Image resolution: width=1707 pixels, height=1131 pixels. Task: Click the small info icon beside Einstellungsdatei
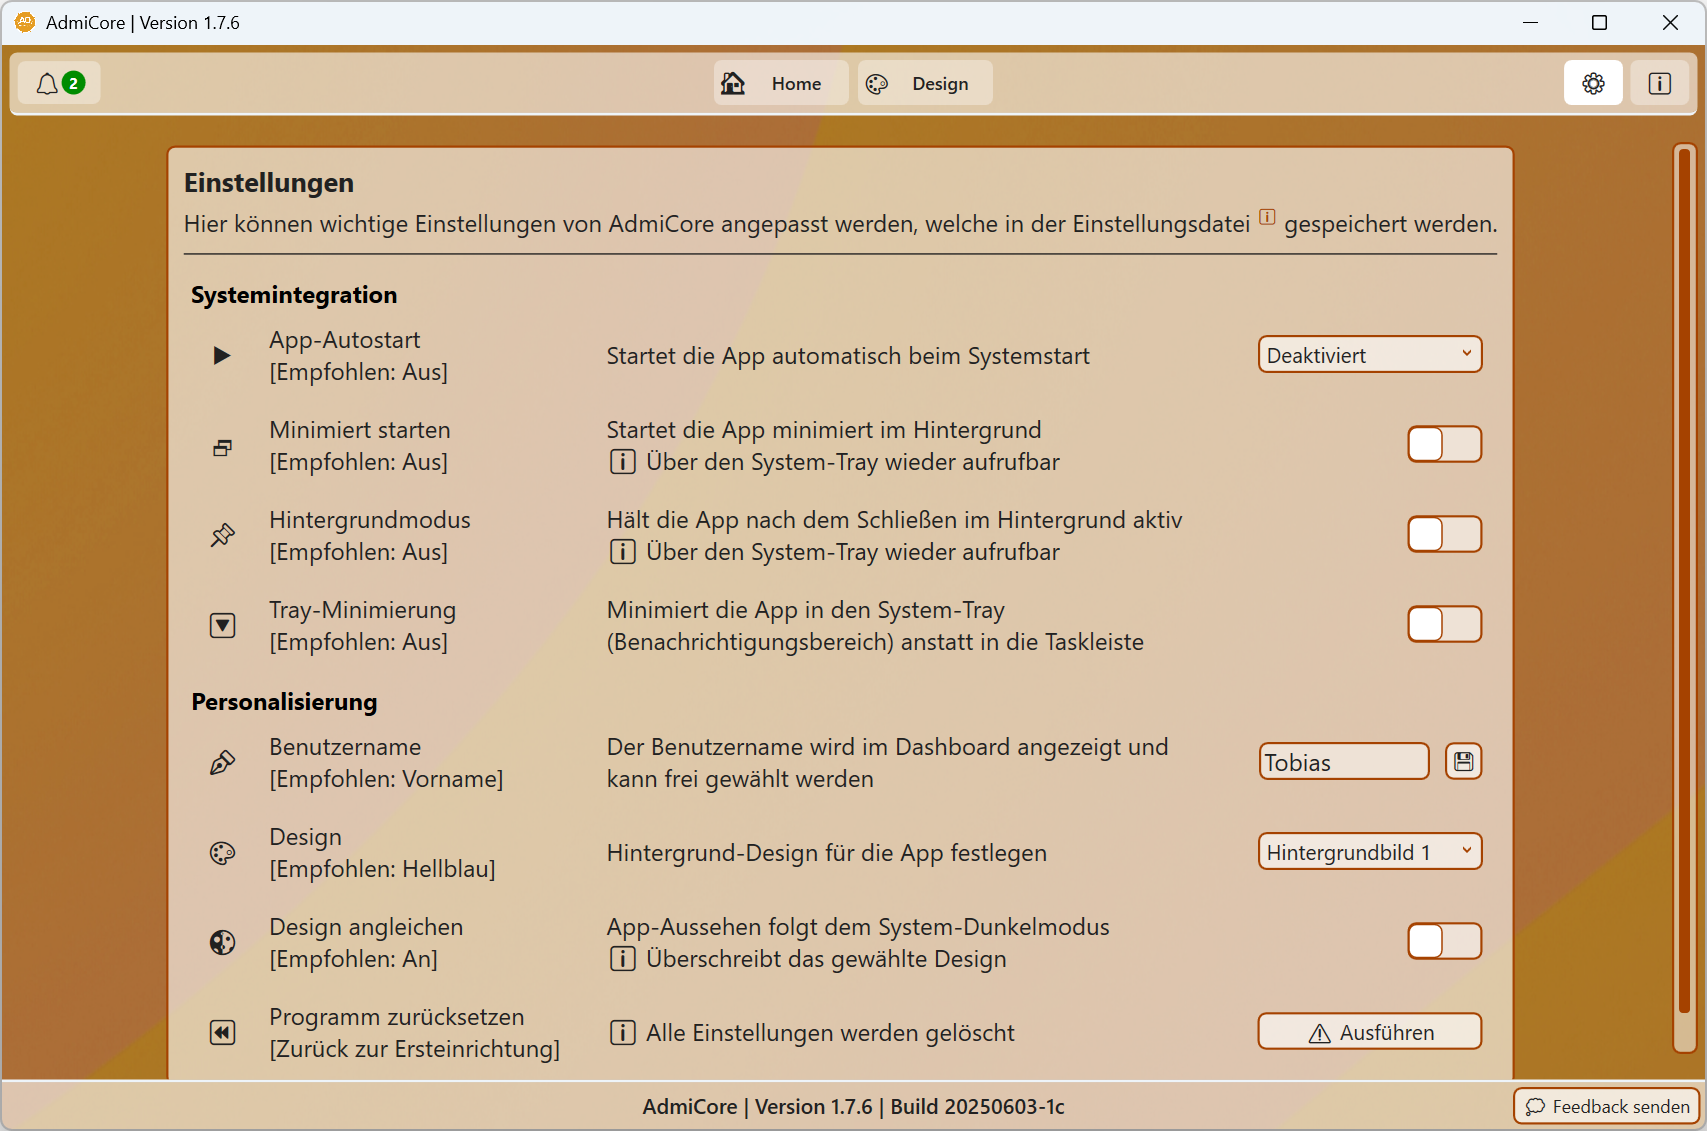(x=1267, y=217)
